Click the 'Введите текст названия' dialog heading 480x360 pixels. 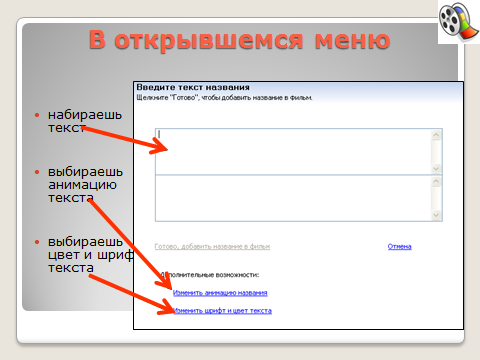[193, 87]
